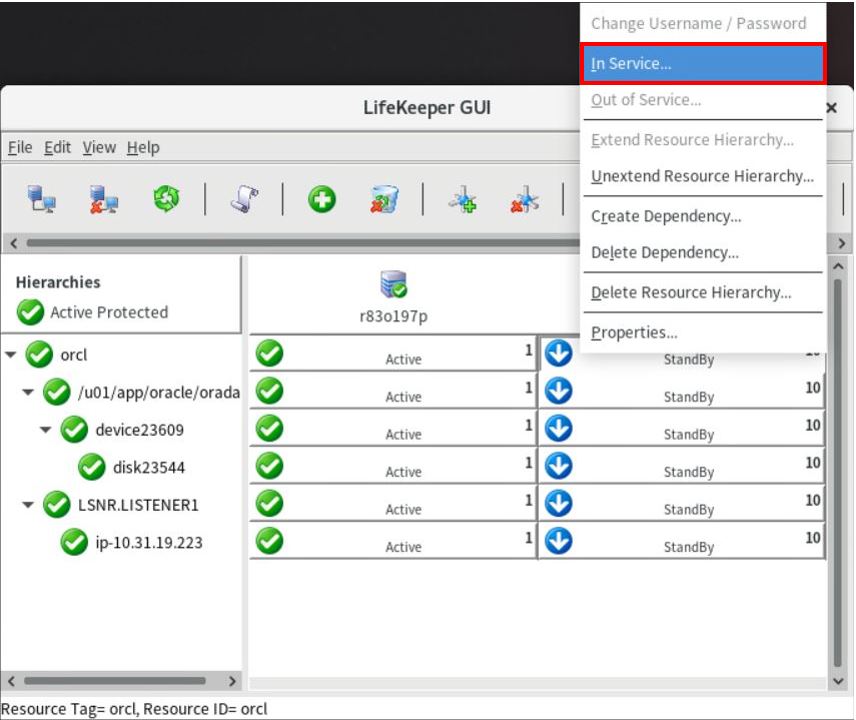Click the StandBy arrow icon in the ip-10.31.19.223 row
856x720 pixels.
(x=558, y=541)
